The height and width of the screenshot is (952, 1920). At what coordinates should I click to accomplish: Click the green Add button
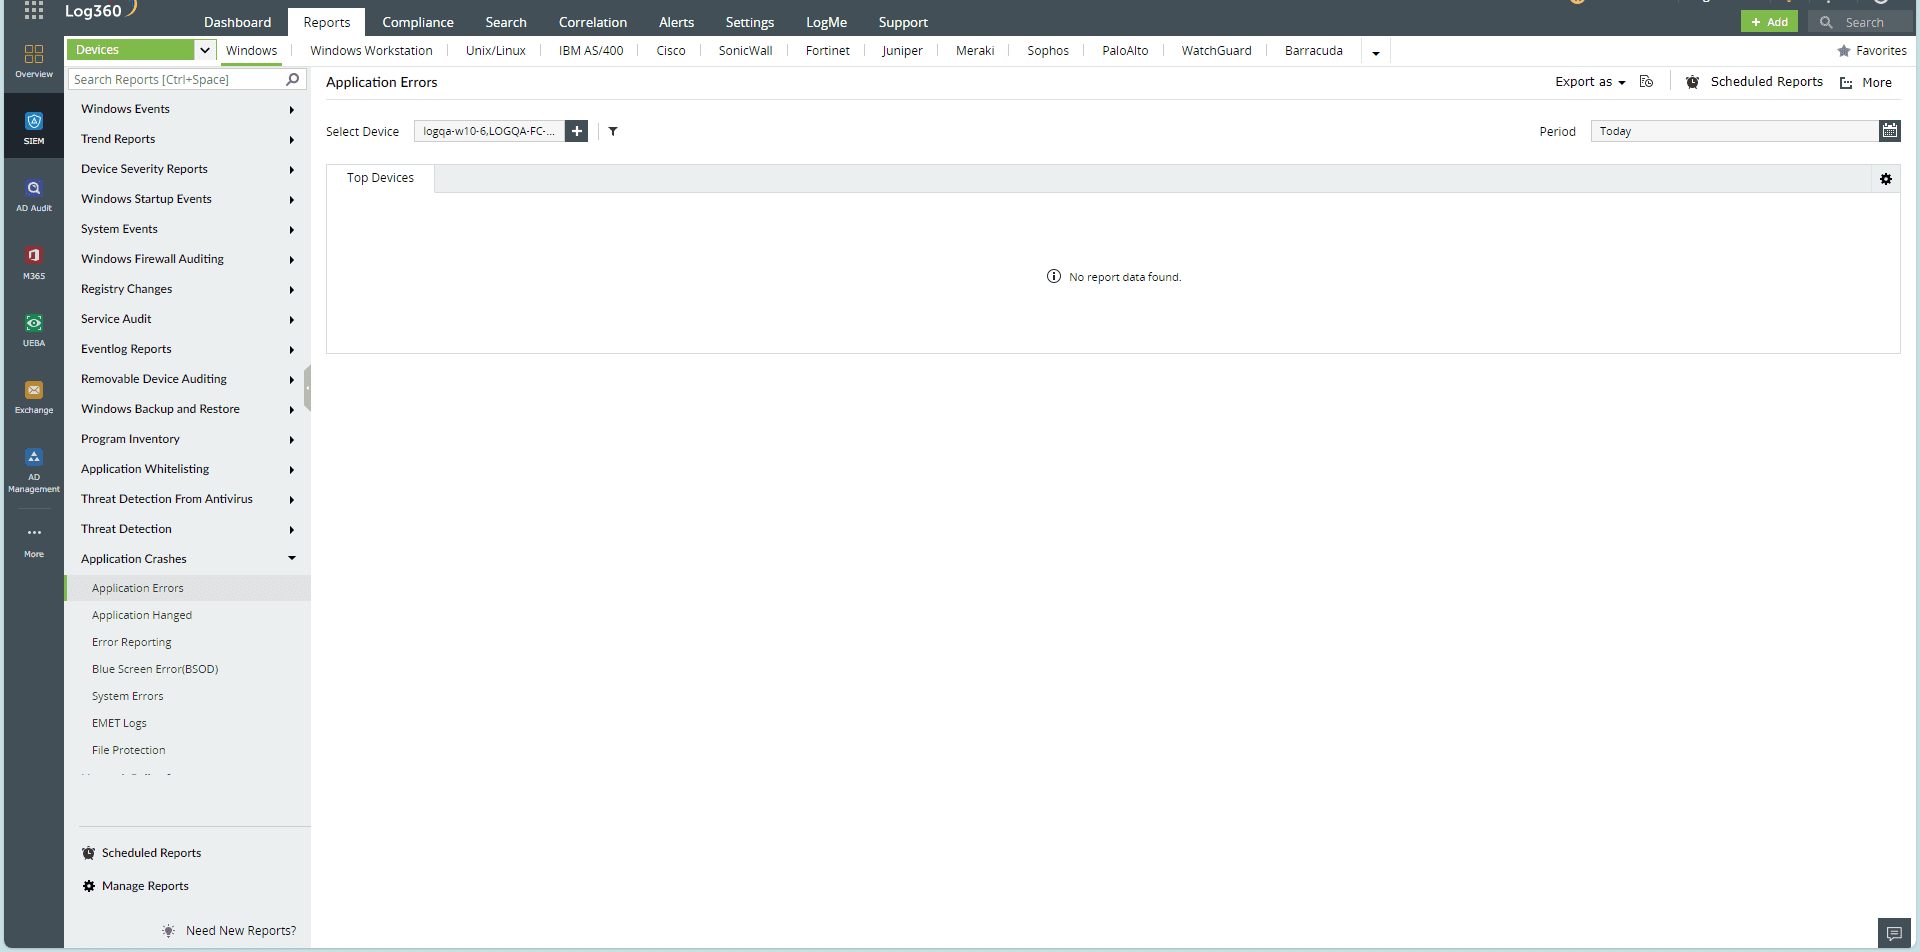click(x=1769, y=22)
